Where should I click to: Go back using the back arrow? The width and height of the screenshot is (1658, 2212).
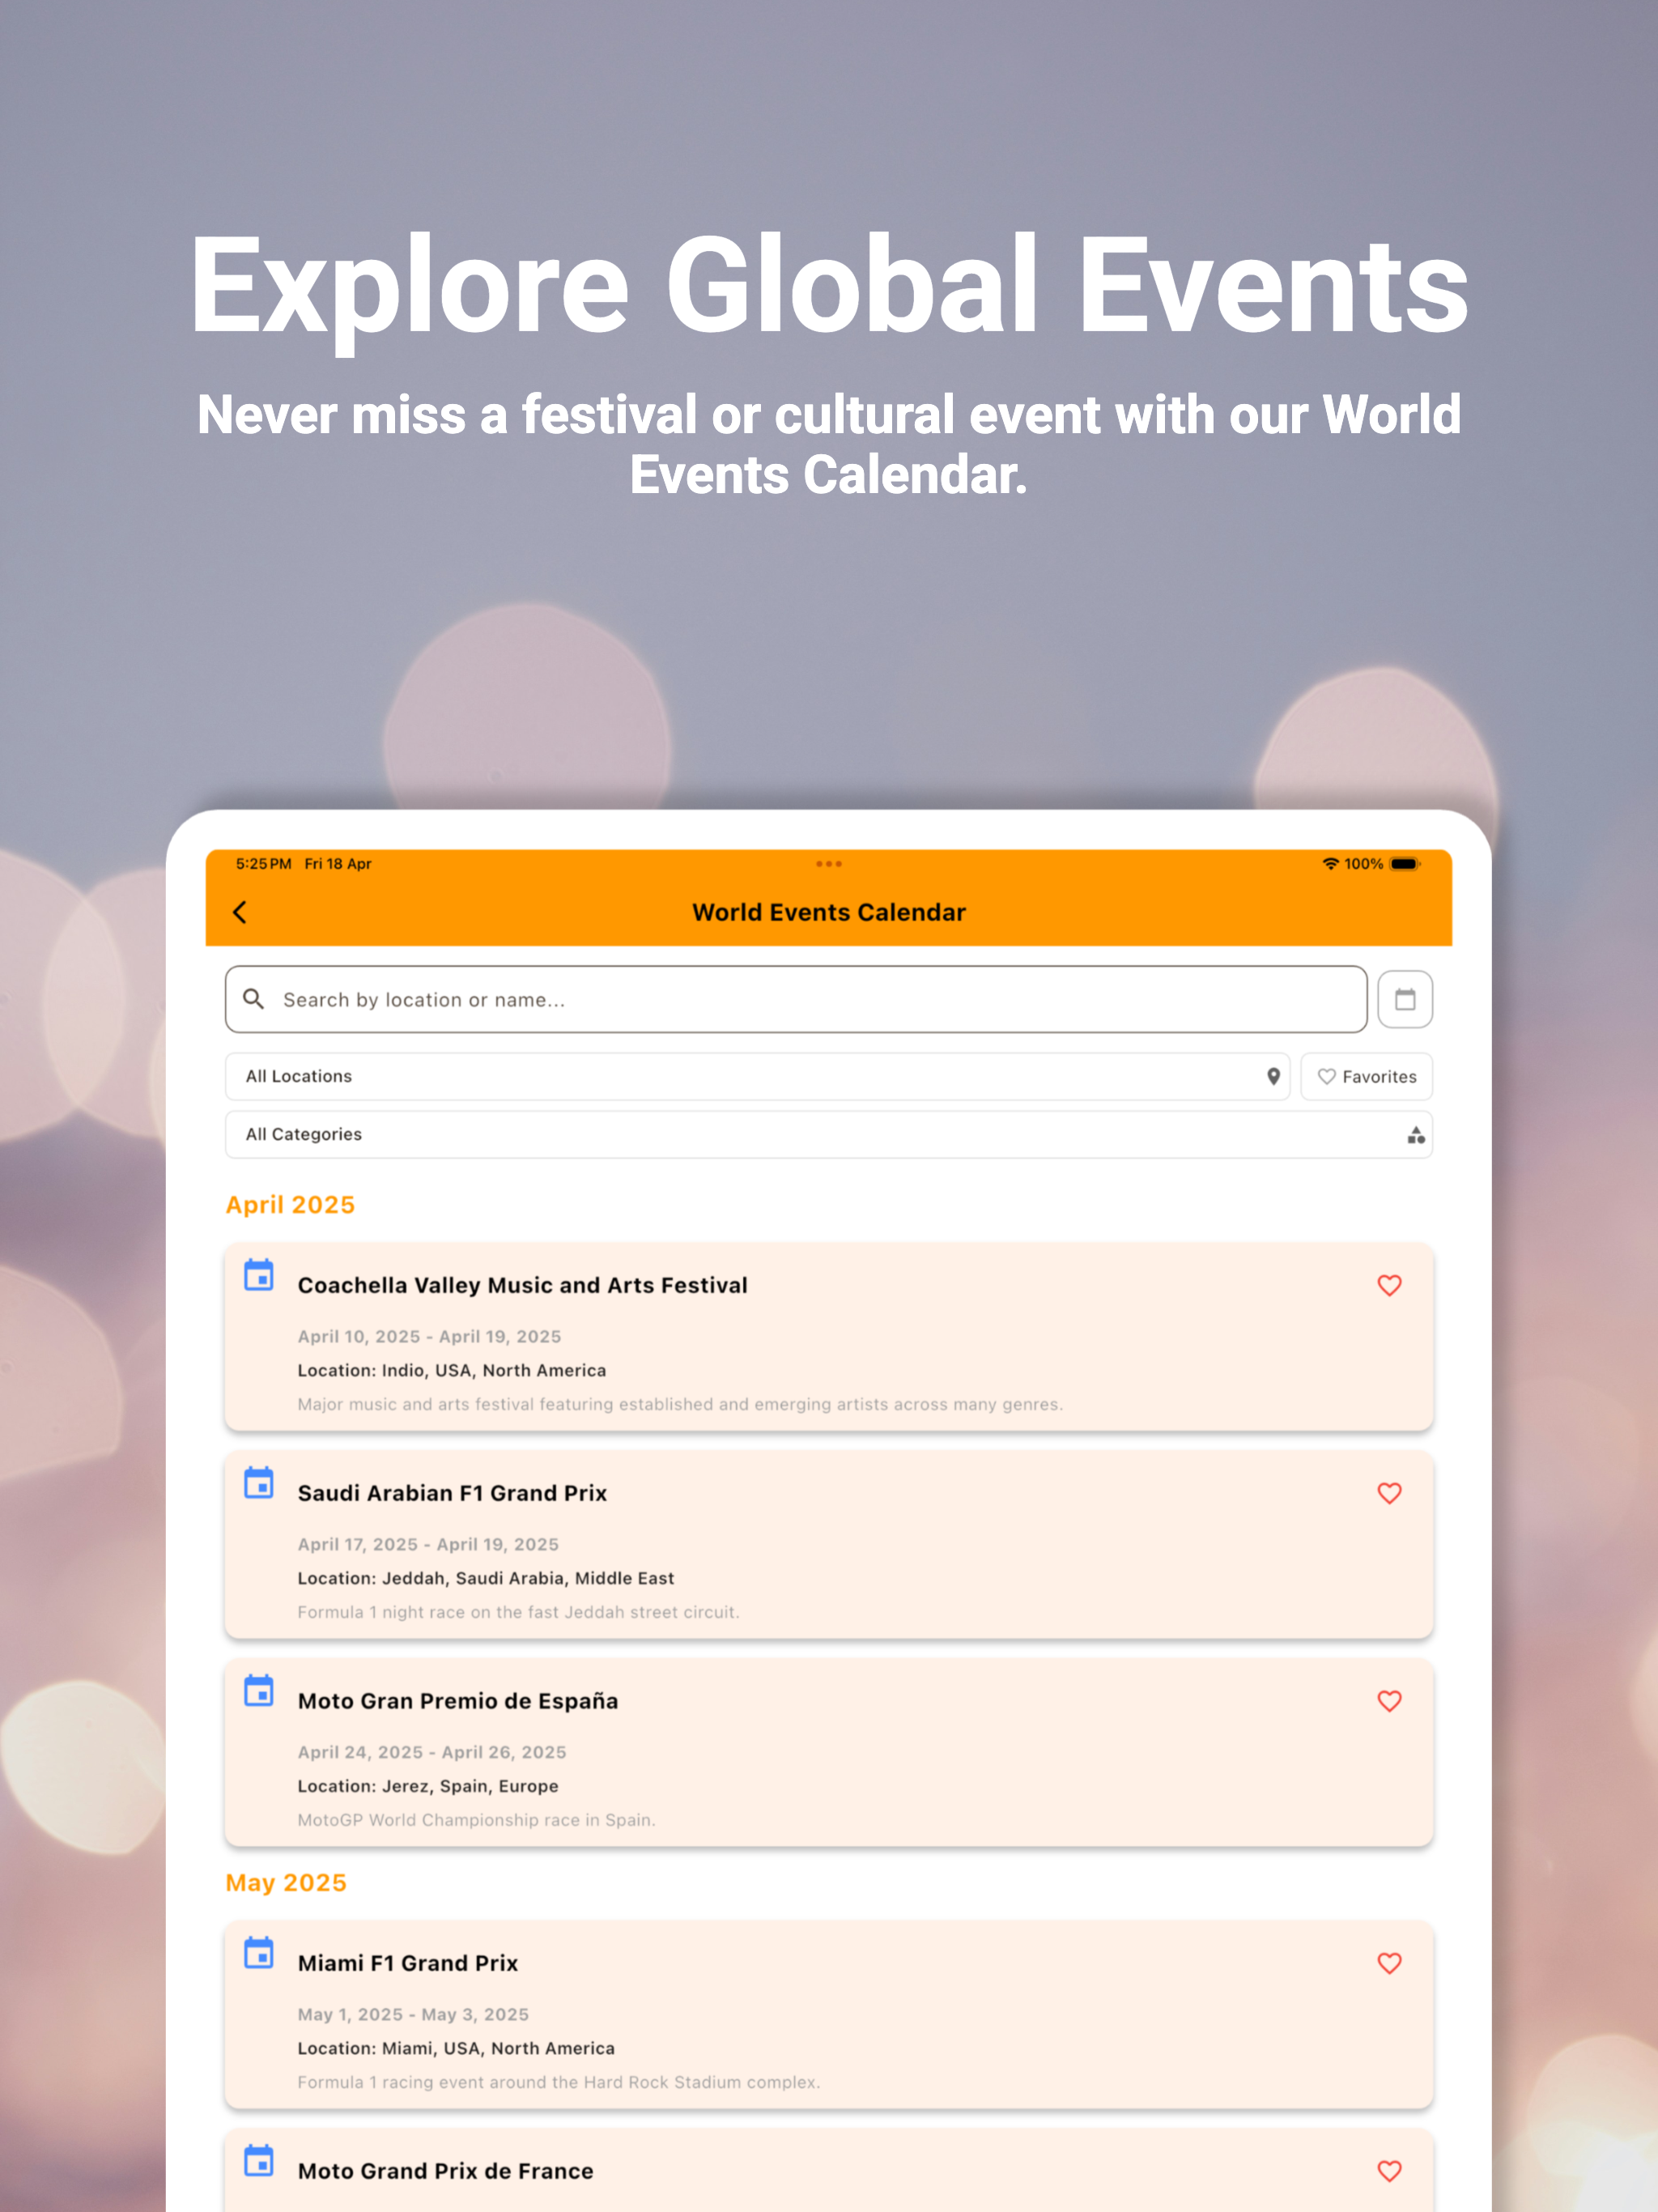[x=240, y=912]
